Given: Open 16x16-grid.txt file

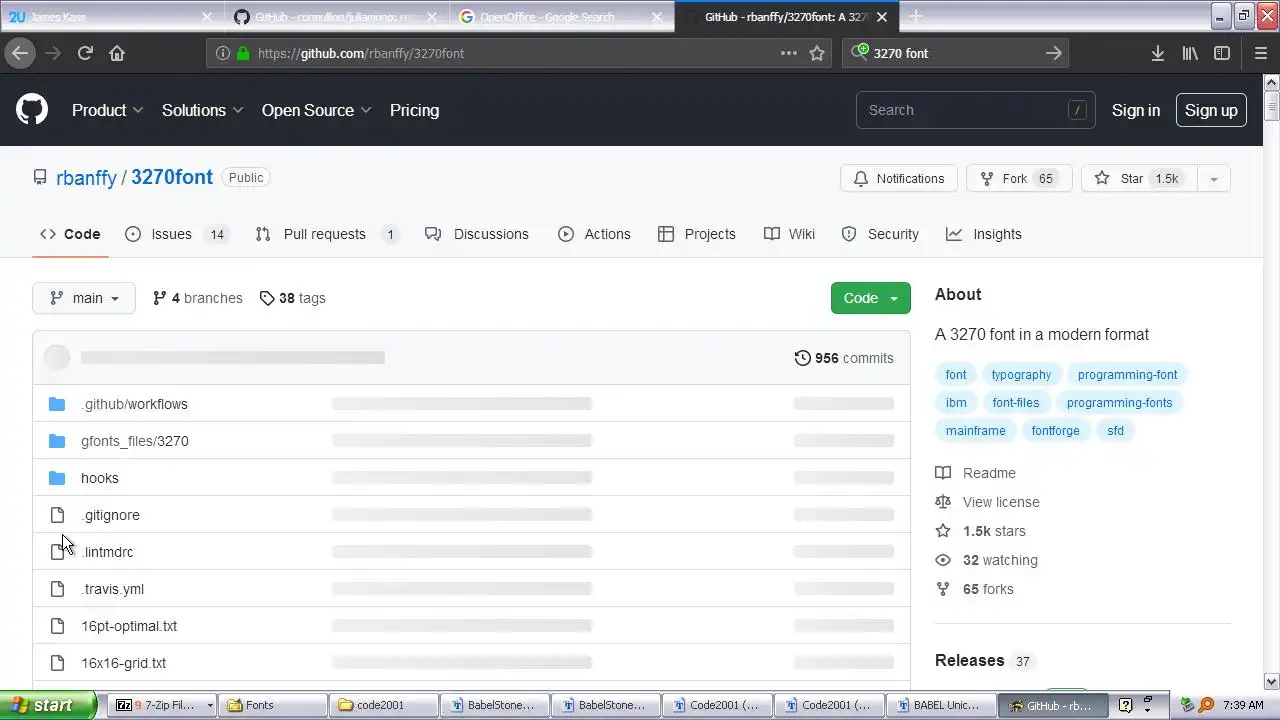Looking at the screenshot, I should click(x=123, y=663).
